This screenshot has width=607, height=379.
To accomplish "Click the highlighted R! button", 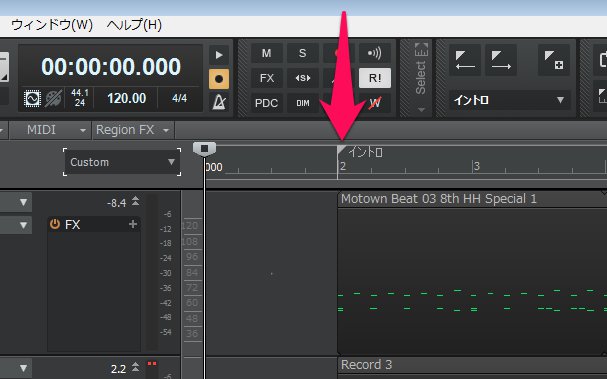I will point(374,78).
